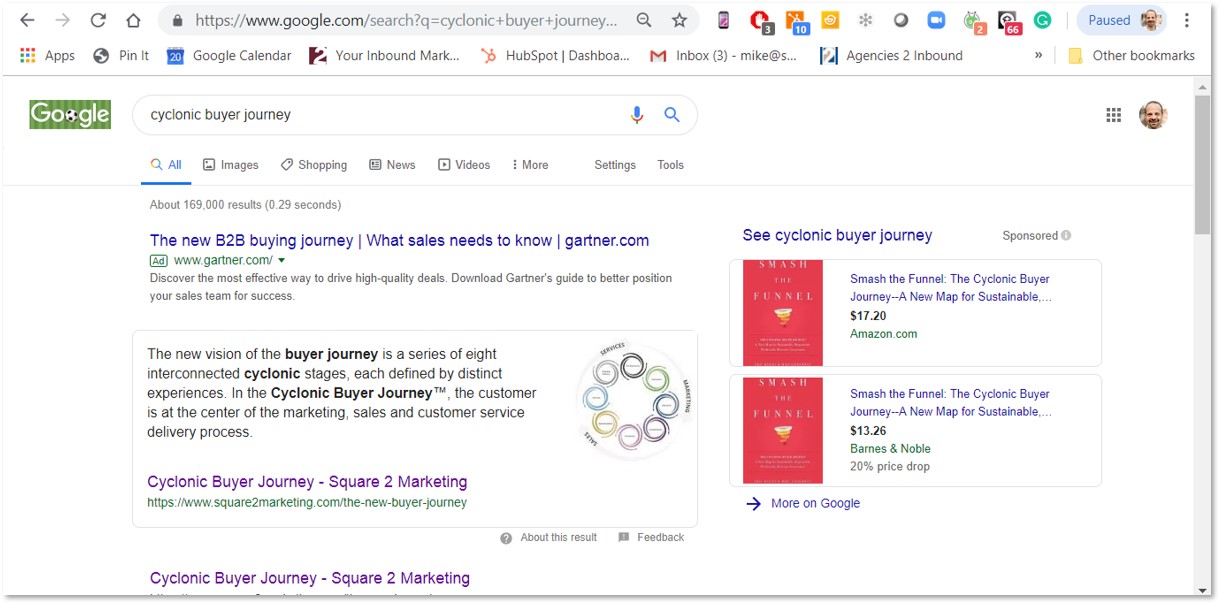Open the HubSpot Dashboard bookmark
Image resolution: width=1220 pixels, height=604 pixels.
point(555,56)
